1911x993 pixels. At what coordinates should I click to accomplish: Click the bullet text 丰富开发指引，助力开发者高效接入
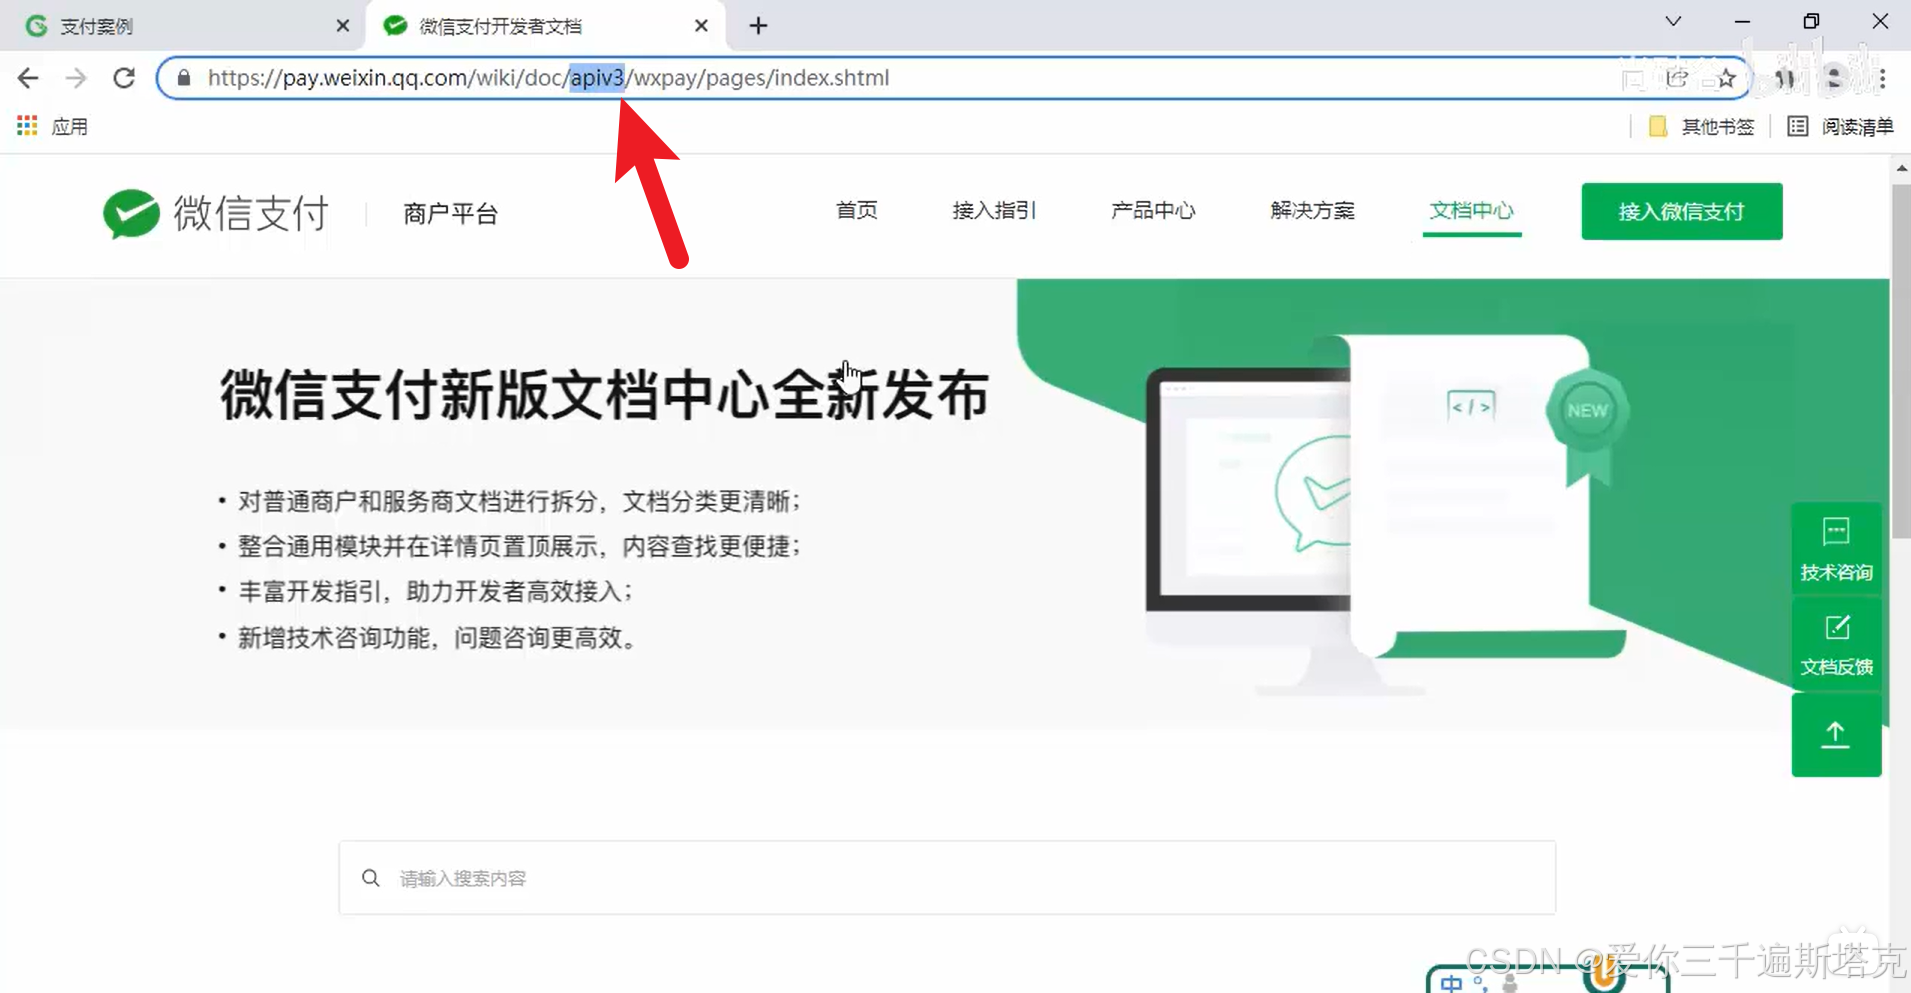coord(435,591)
